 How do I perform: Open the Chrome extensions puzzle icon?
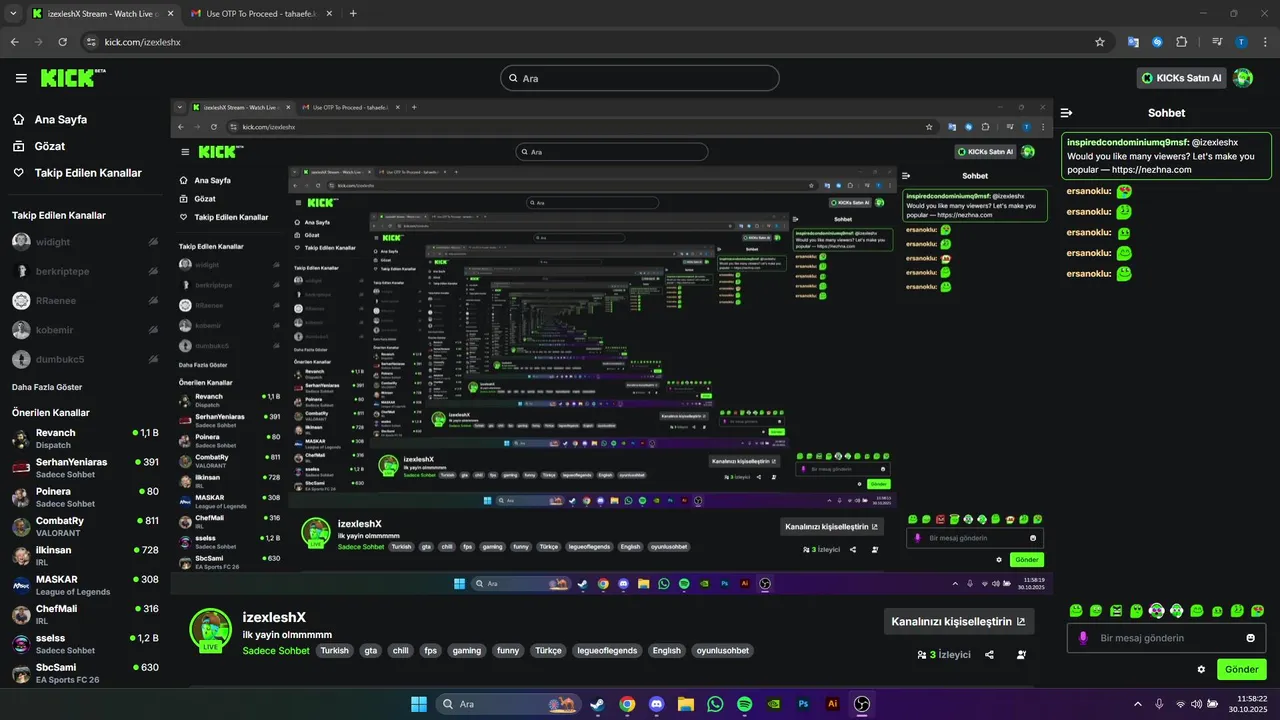point(1181,42)
